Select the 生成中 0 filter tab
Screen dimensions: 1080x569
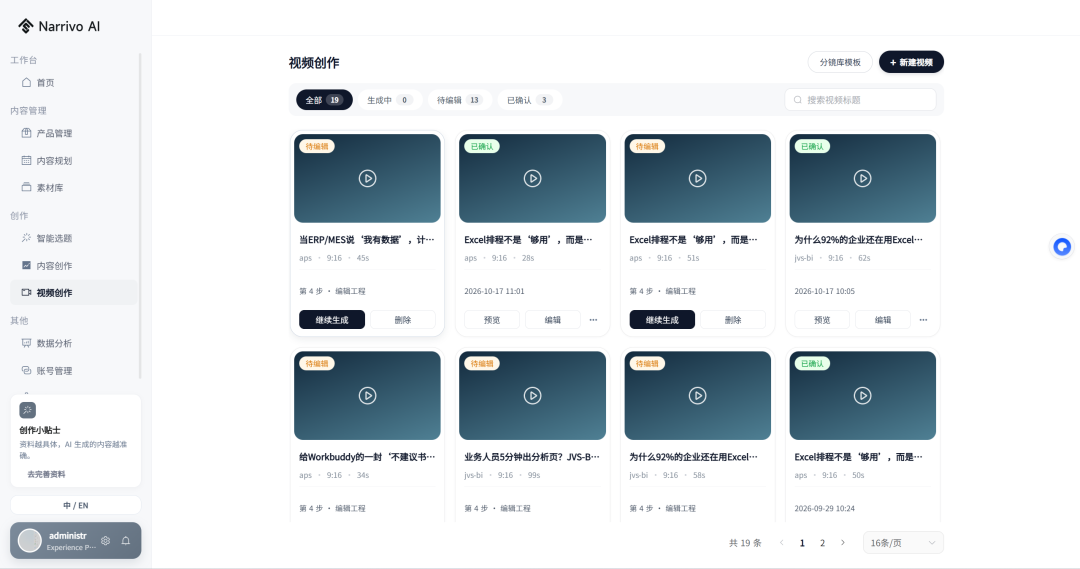coord(389,100)
